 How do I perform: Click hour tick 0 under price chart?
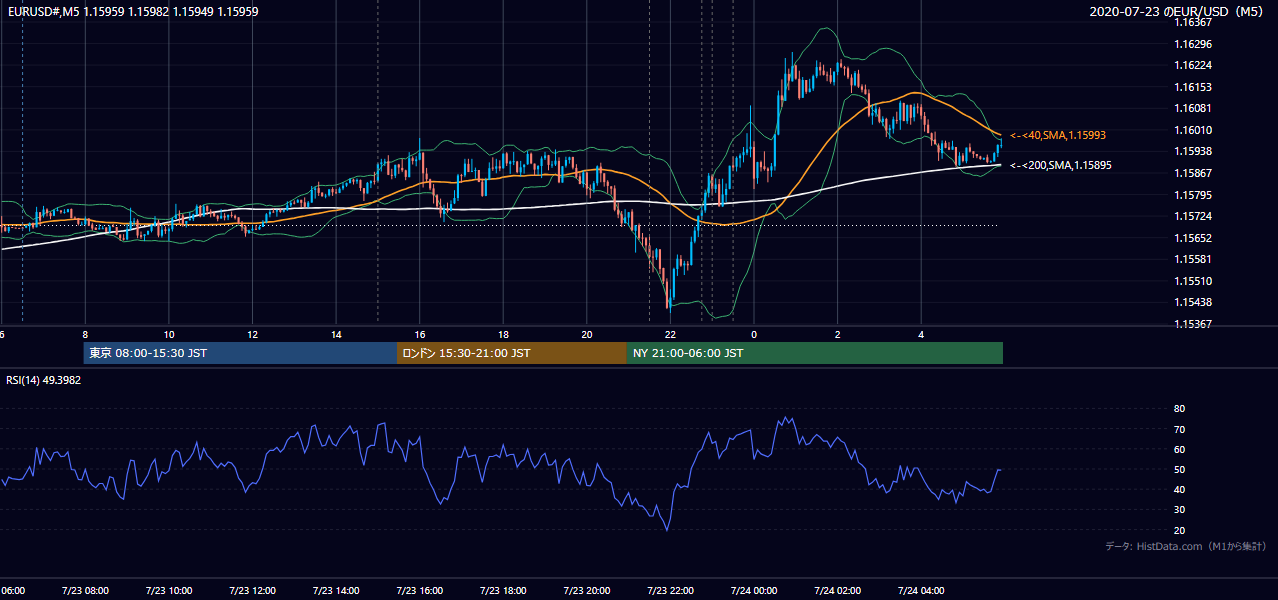(x=754, y=335)
